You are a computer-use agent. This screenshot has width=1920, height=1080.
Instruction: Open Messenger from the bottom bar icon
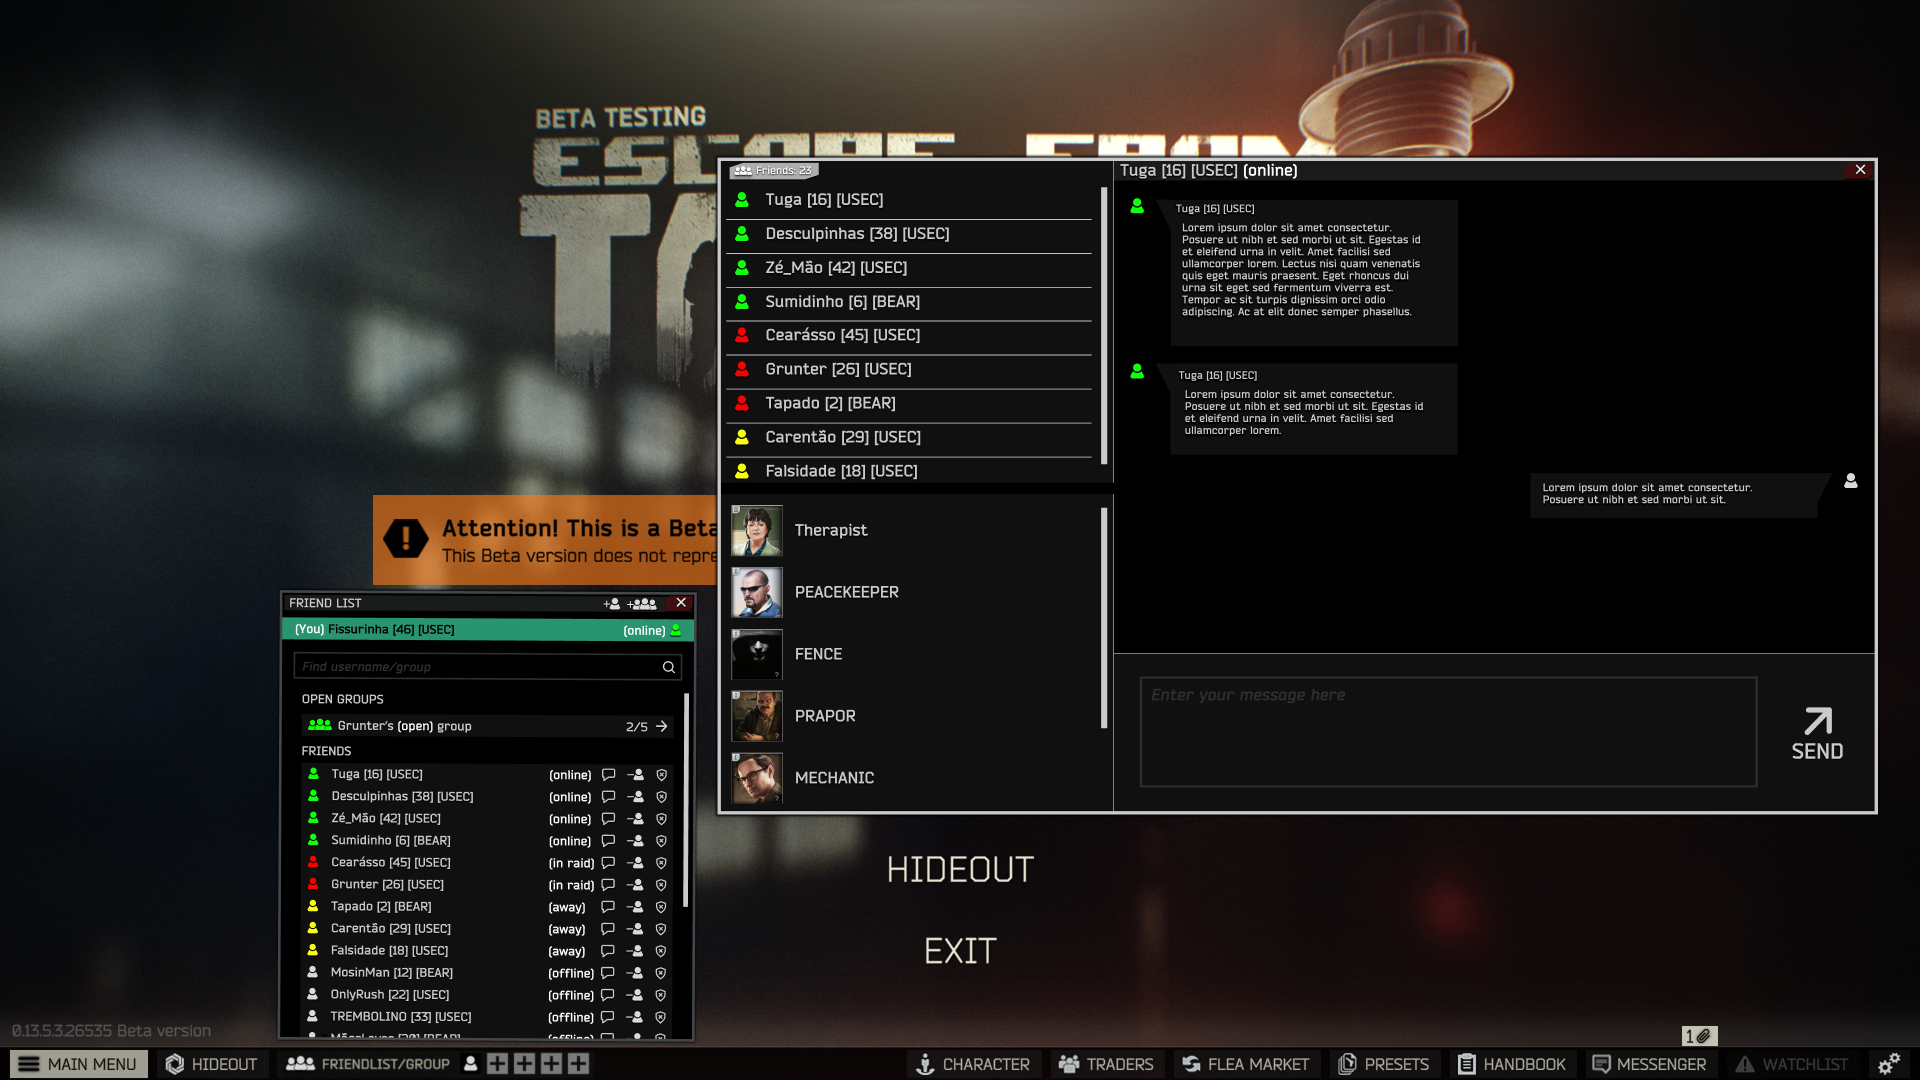[1601, 1064]
